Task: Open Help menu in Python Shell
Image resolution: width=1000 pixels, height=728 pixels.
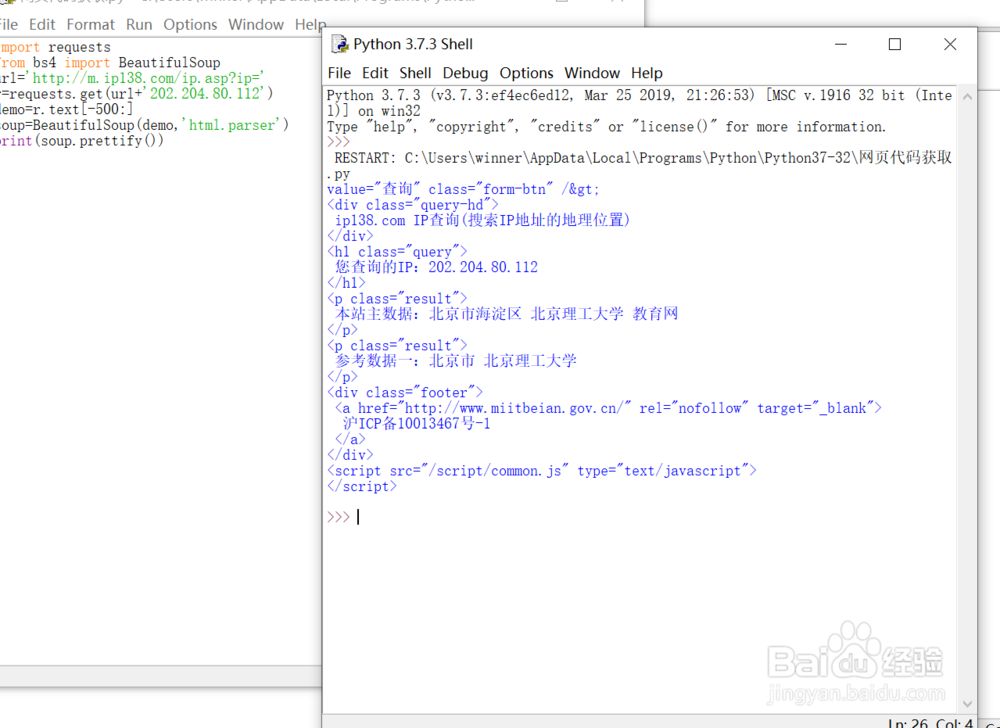Action: point(647,73)
